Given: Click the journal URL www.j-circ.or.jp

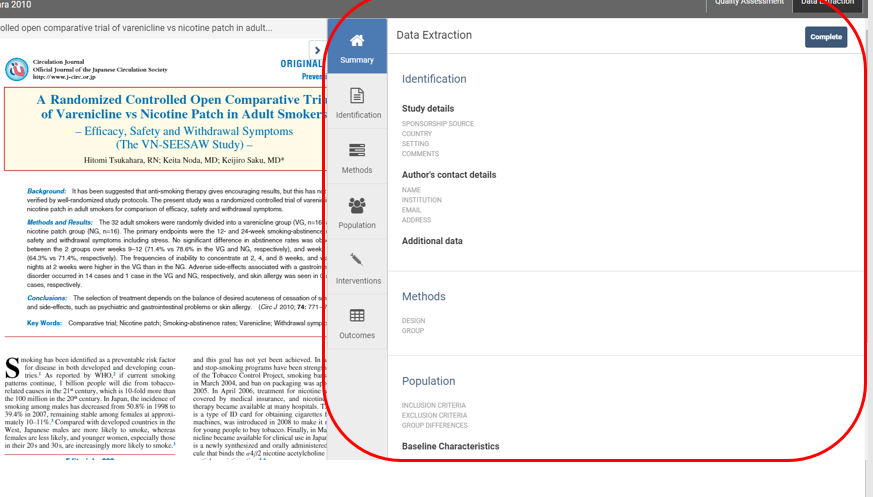Looking at the screenshot, I should [64, 77].
